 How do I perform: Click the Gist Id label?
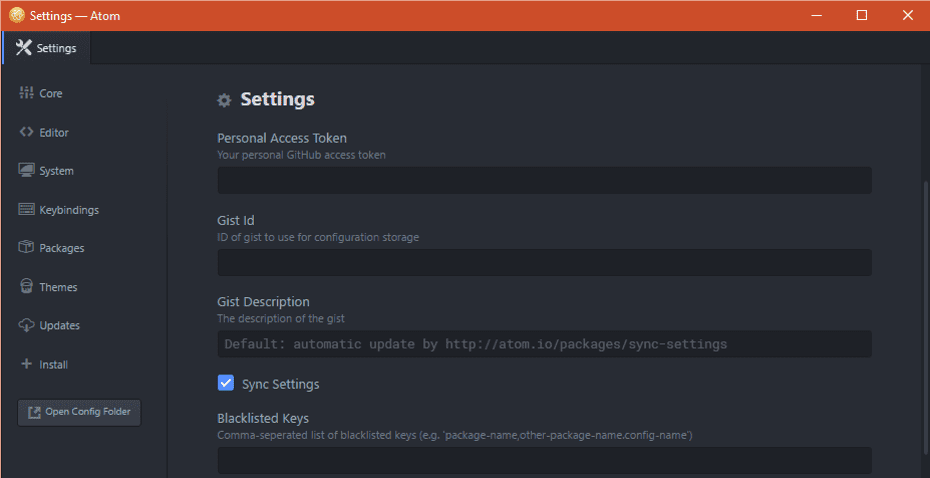coord(235,221)
